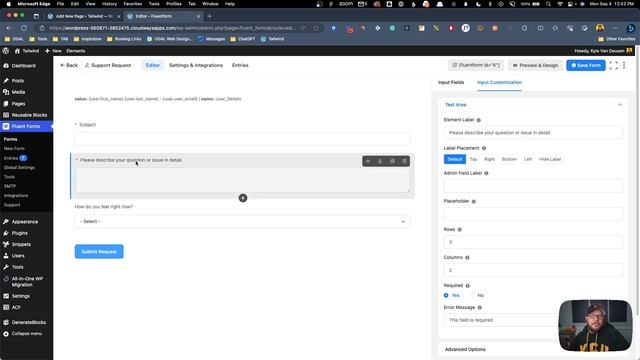Open Settings & Integrations tab

tap(196, 65)
